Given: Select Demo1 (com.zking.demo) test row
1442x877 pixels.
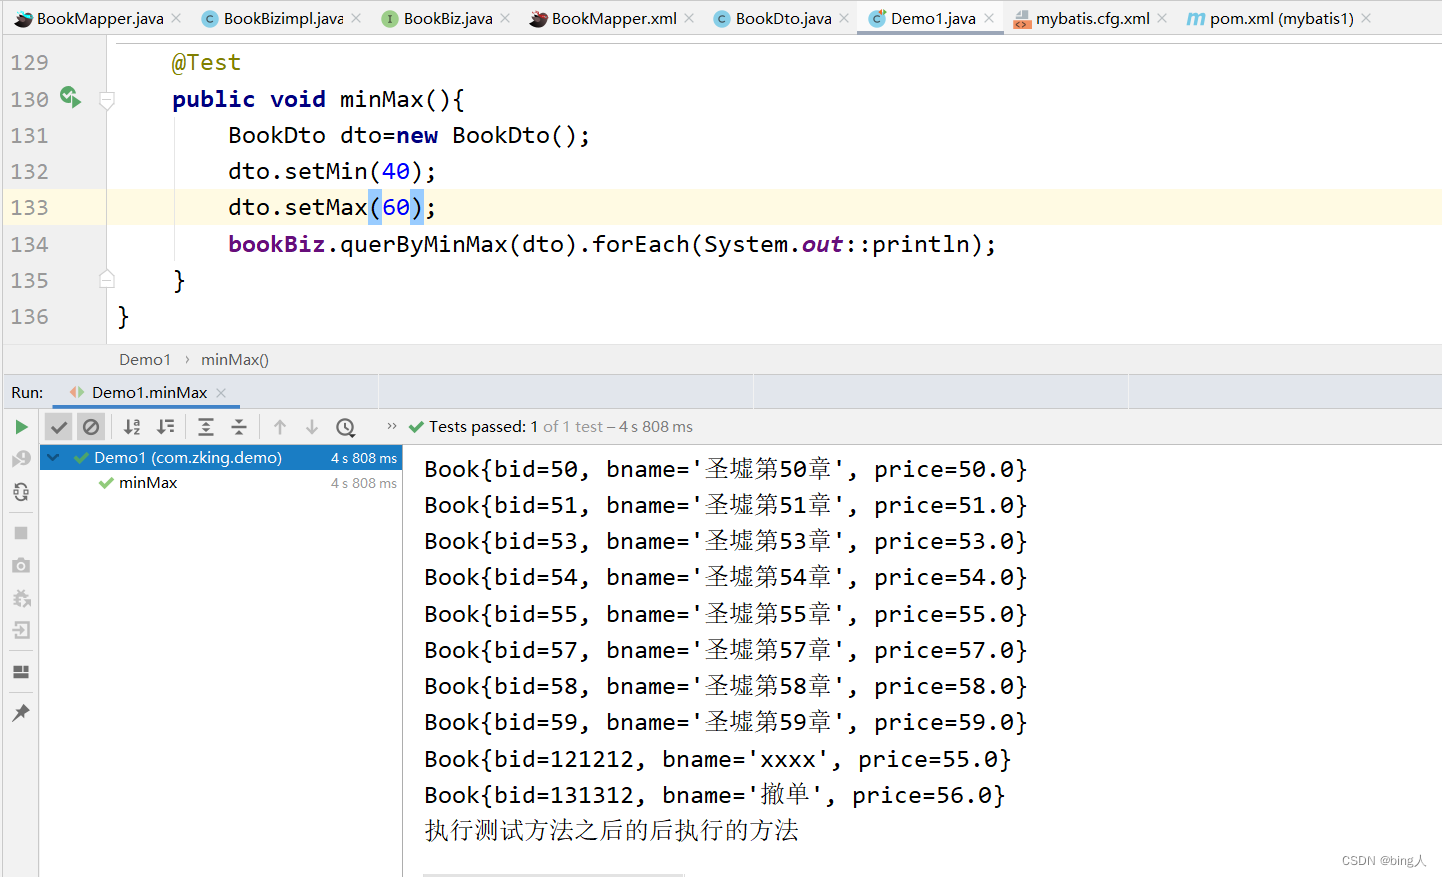Looking at the screenshot, I should [x=221, y=458].
